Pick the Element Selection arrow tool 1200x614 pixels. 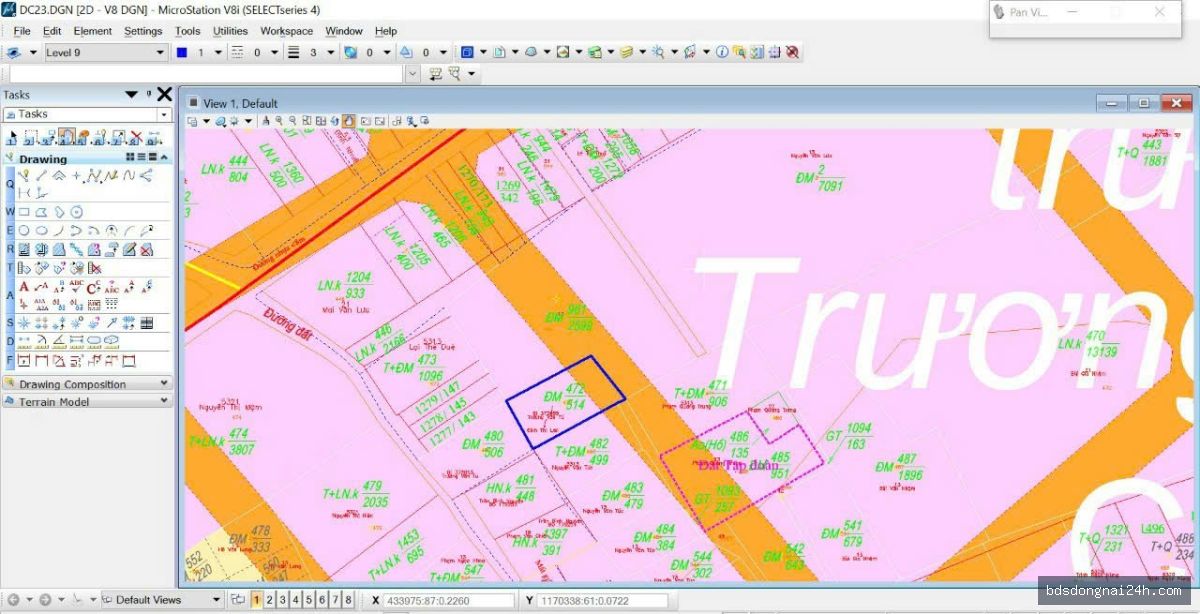[x=13, y=138]
